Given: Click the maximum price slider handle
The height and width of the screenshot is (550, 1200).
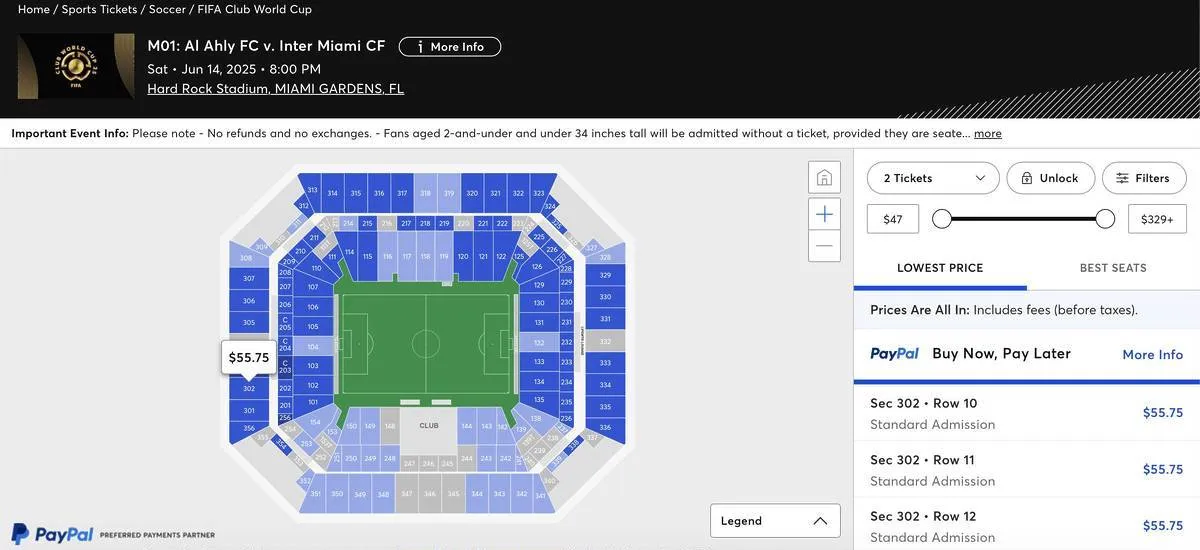Looking at the screenshot, I should tap(1105, 219).
